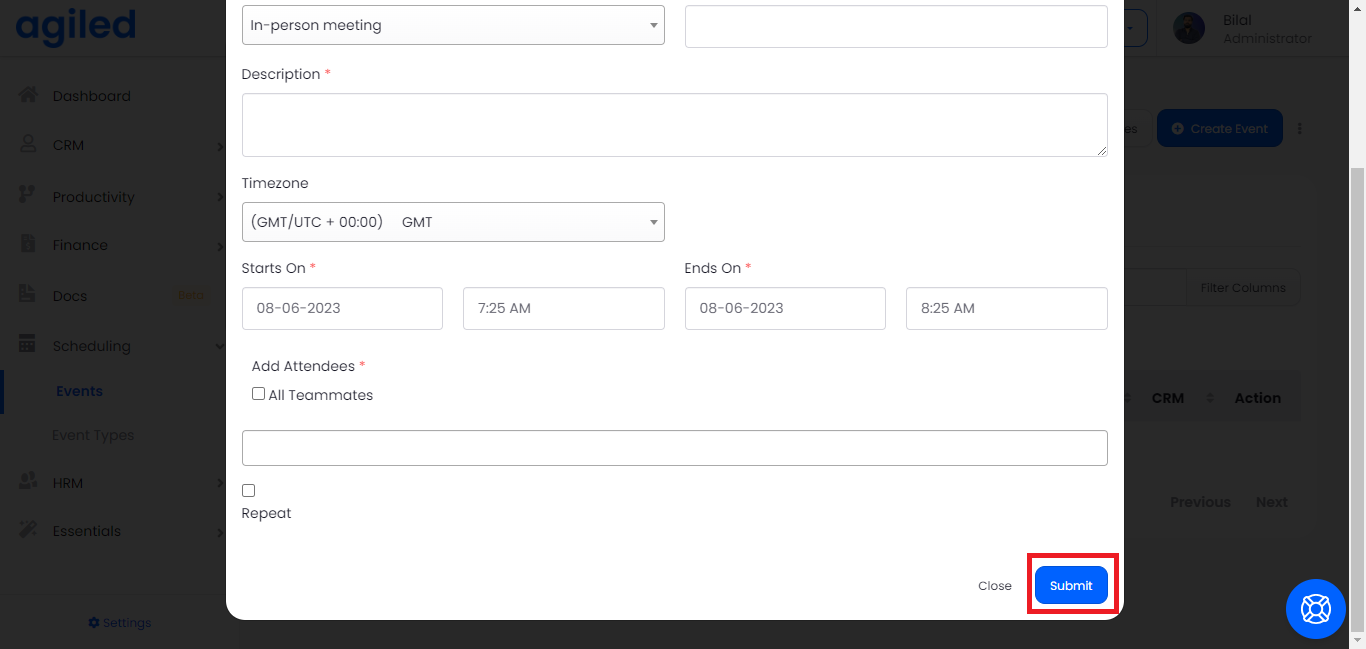Click the Dashboard home icon in sidebar
Image resolution: width=1366 pixels, height=649 pixels.
click(28, 95)
